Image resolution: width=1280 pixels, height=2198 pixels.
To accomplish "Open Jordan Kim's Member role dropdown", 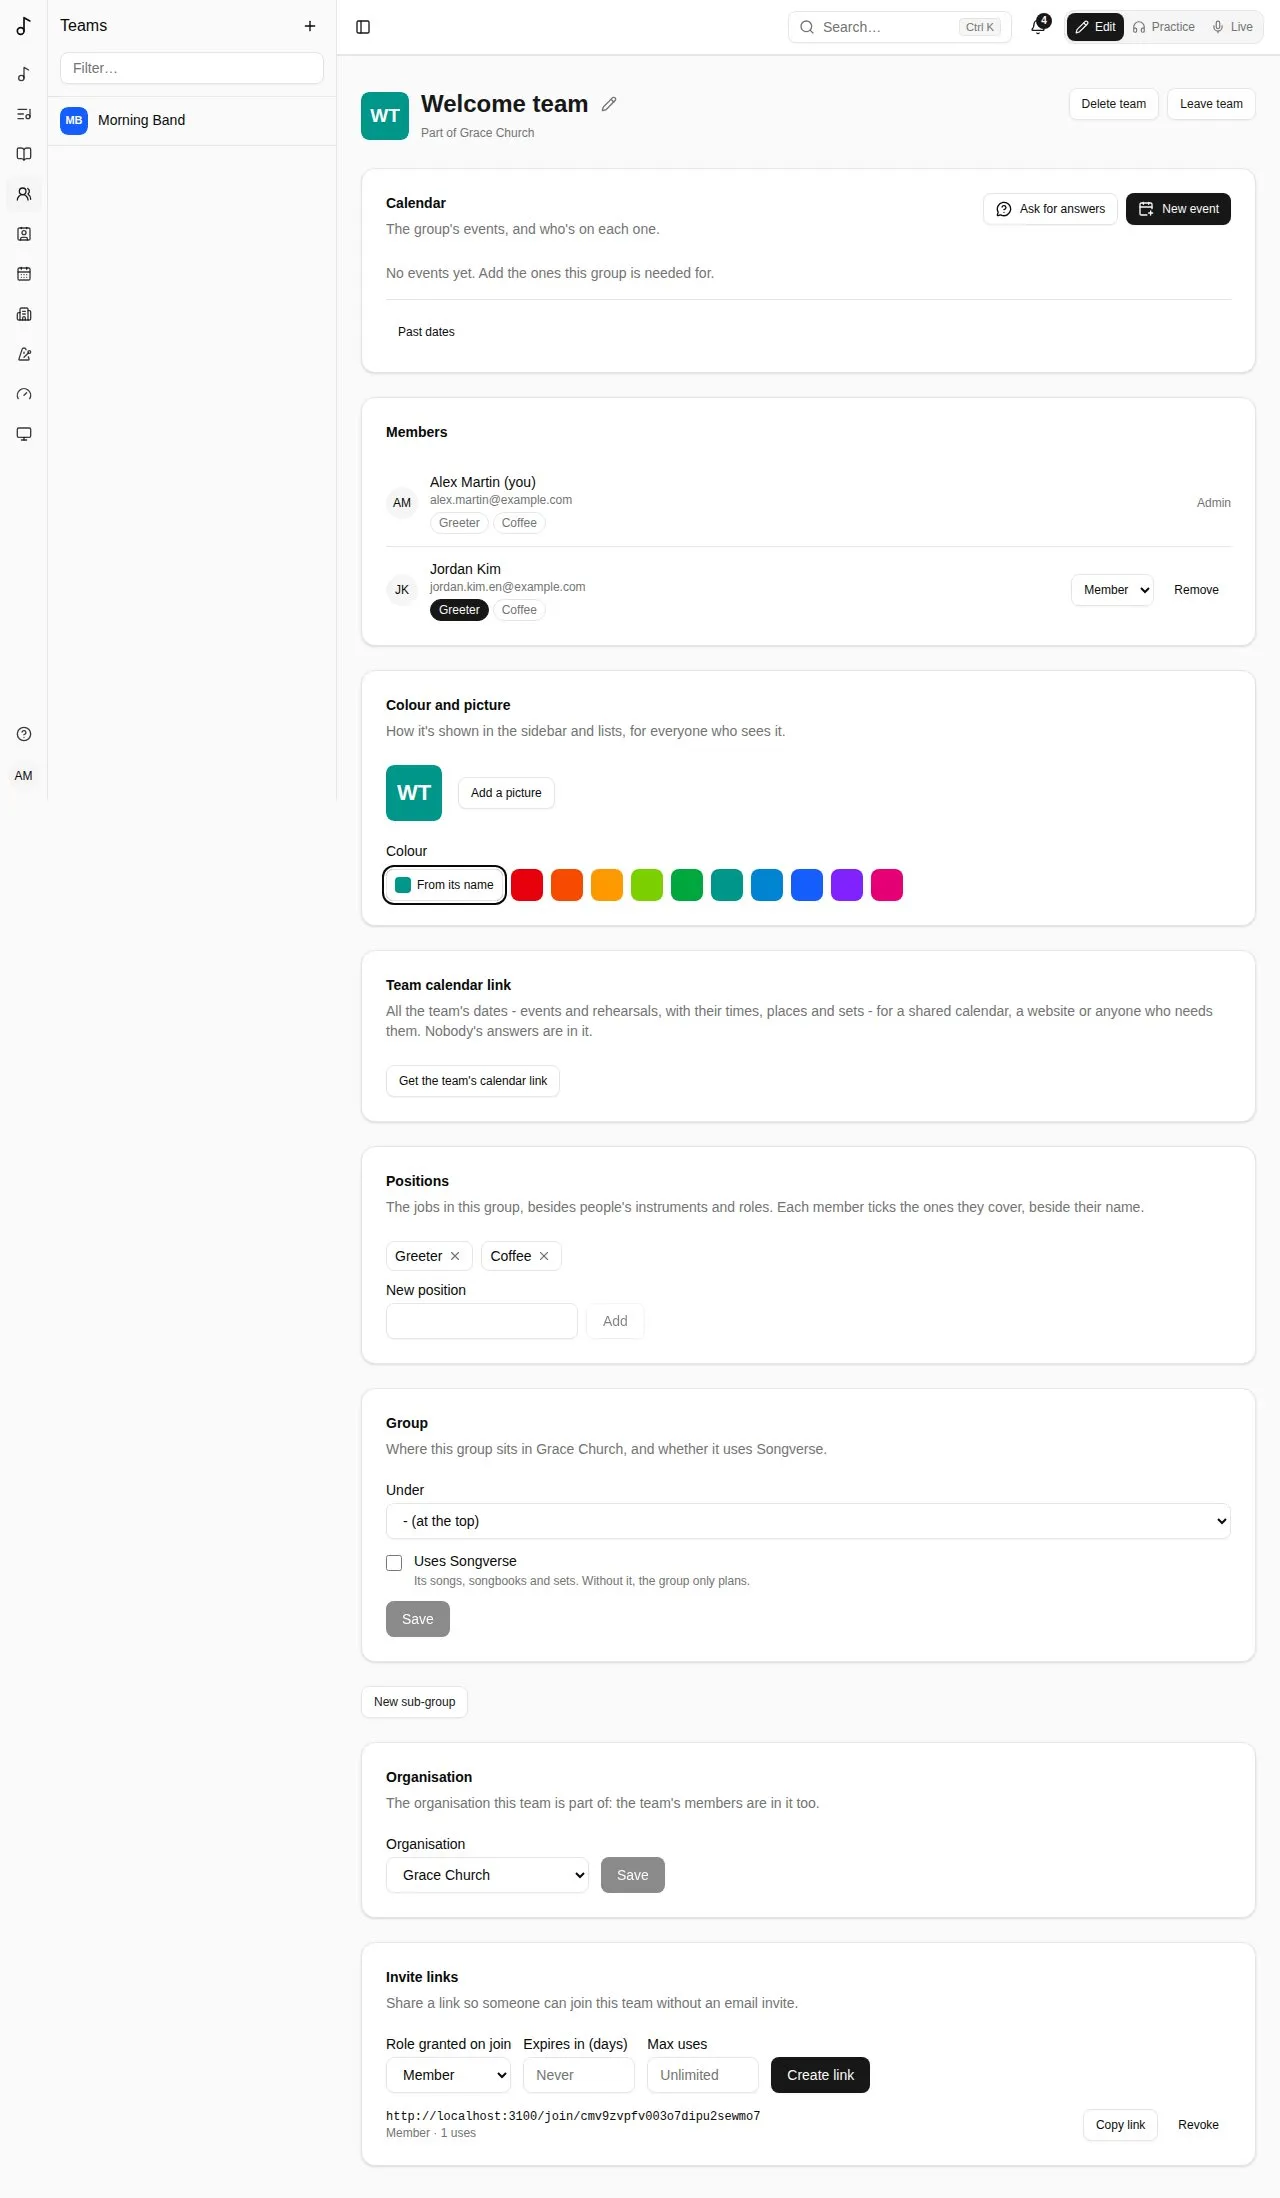I will click(x=1112, y=590).
